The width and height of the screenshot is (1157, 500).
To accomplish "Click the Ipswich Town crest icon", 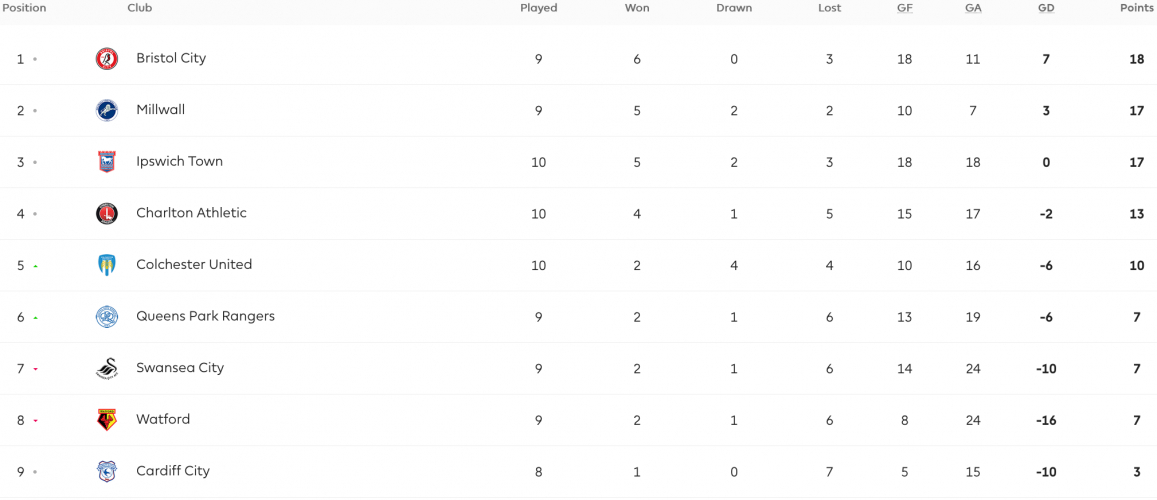I will pos(107,162).
